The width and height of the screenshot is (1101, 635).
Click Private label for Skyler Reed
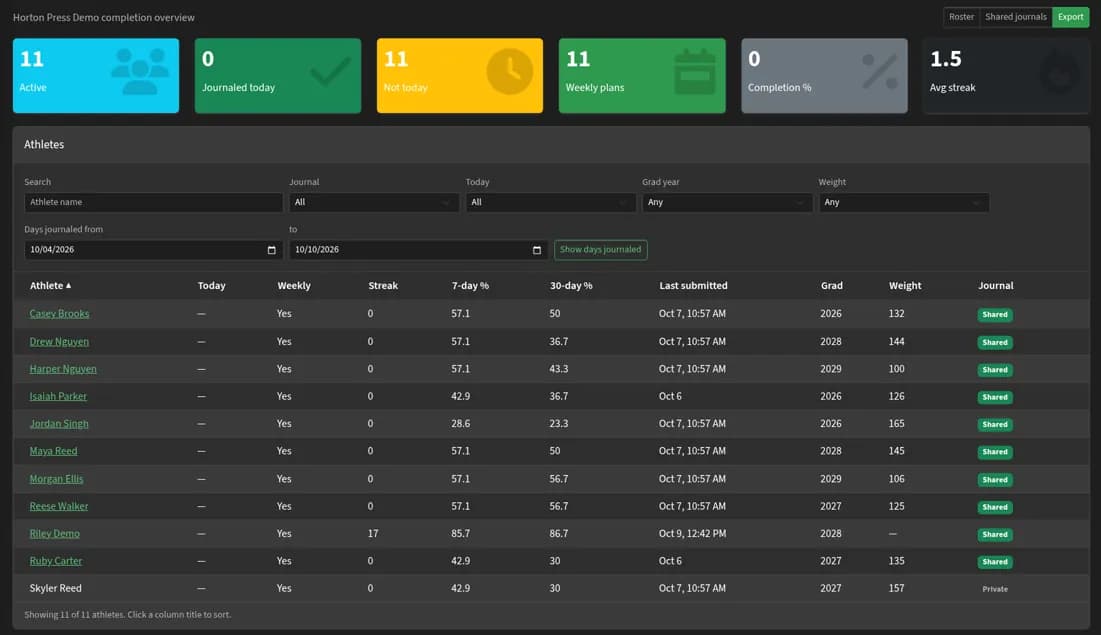click(x=995, y=589)
